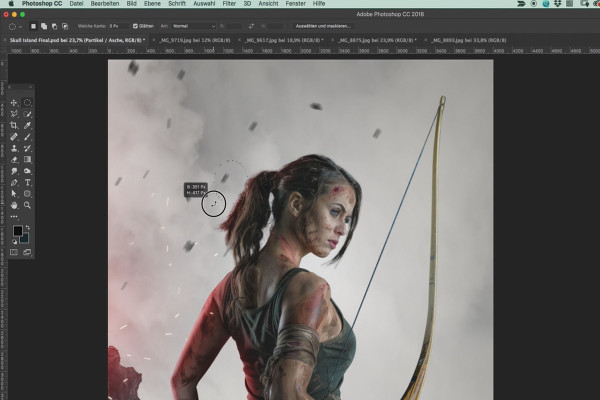Open the Filter menu
600x400 pixels.
coord(229,3)
